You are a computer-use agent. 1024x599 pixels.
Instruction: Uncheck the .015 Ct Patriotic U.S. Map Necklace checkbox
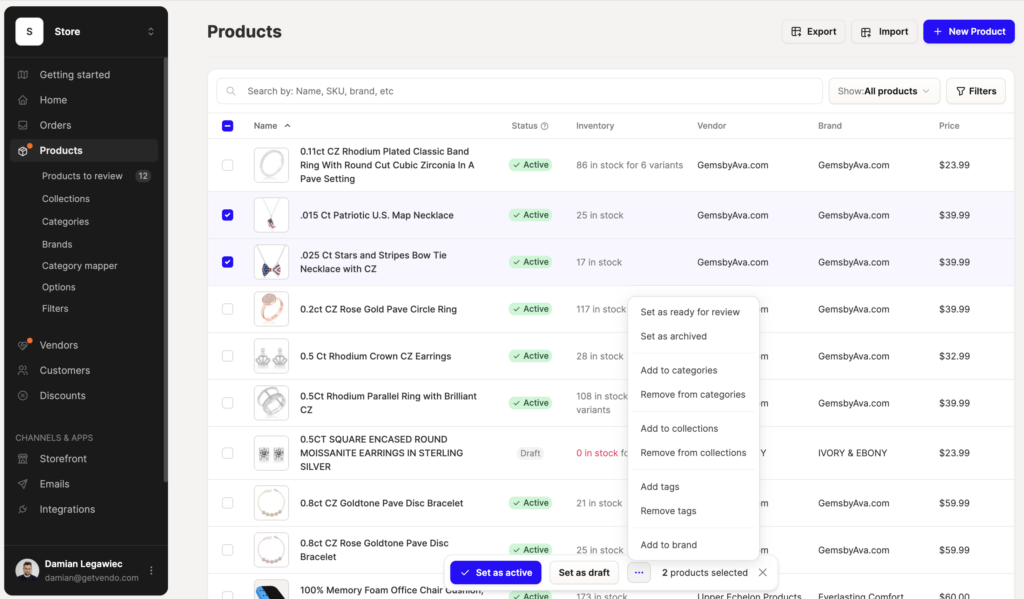[227, 215]
